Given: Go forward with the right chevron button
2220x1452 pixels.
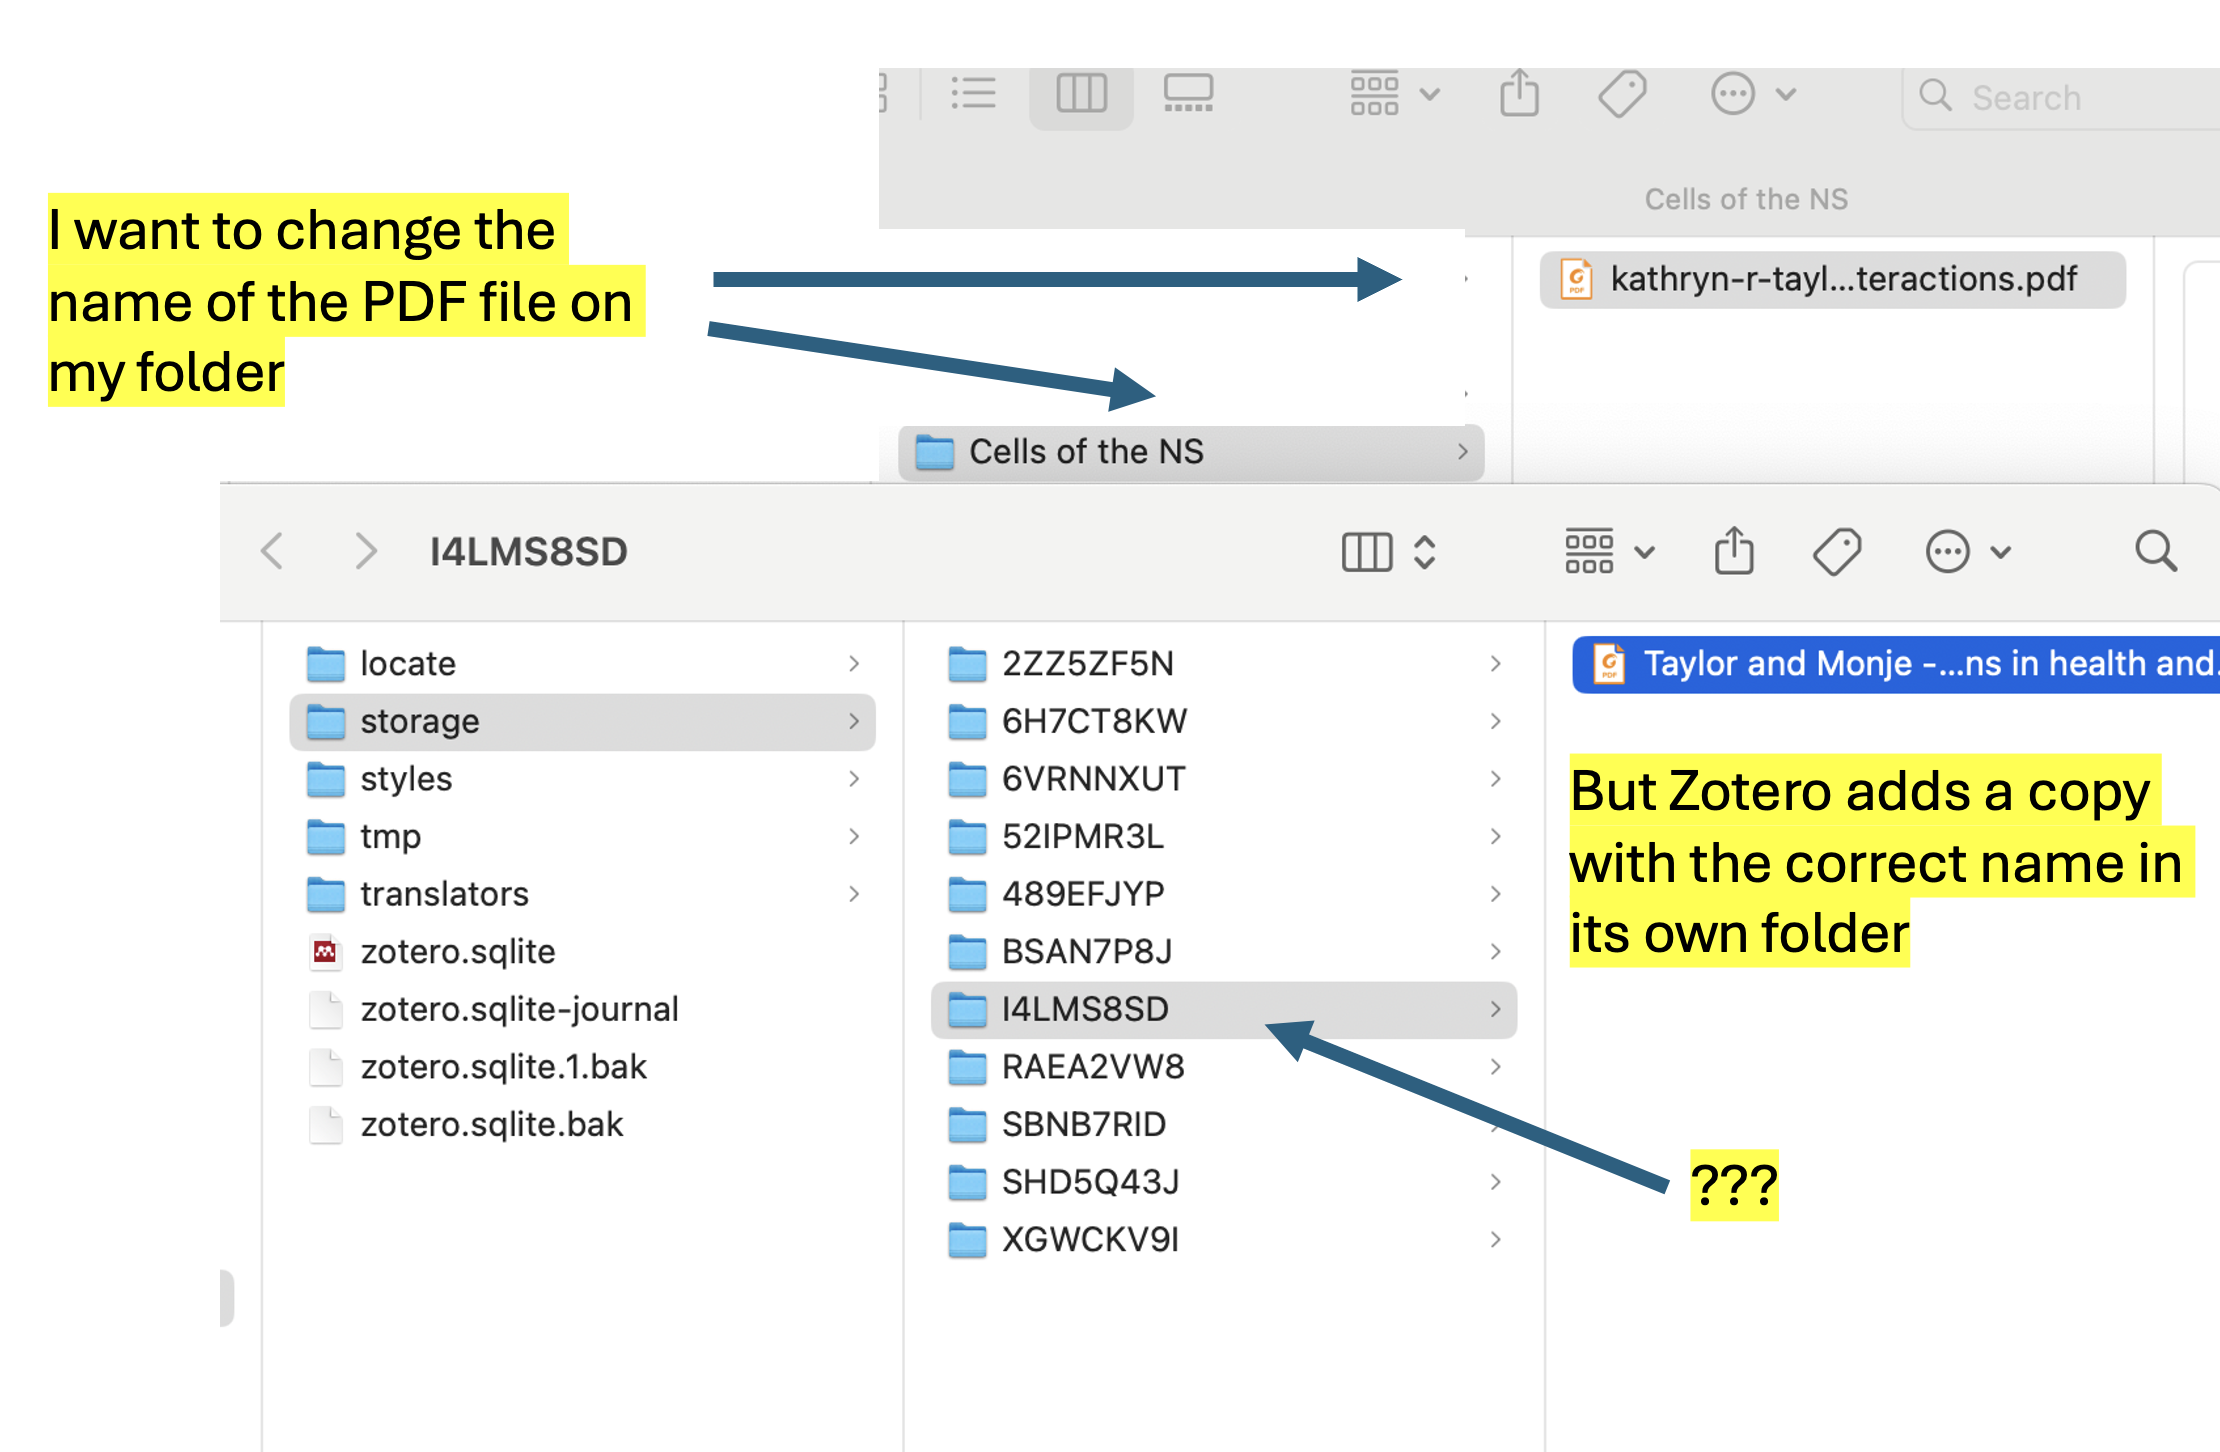Looking at the screenshot, I should [x=366, y=551].
